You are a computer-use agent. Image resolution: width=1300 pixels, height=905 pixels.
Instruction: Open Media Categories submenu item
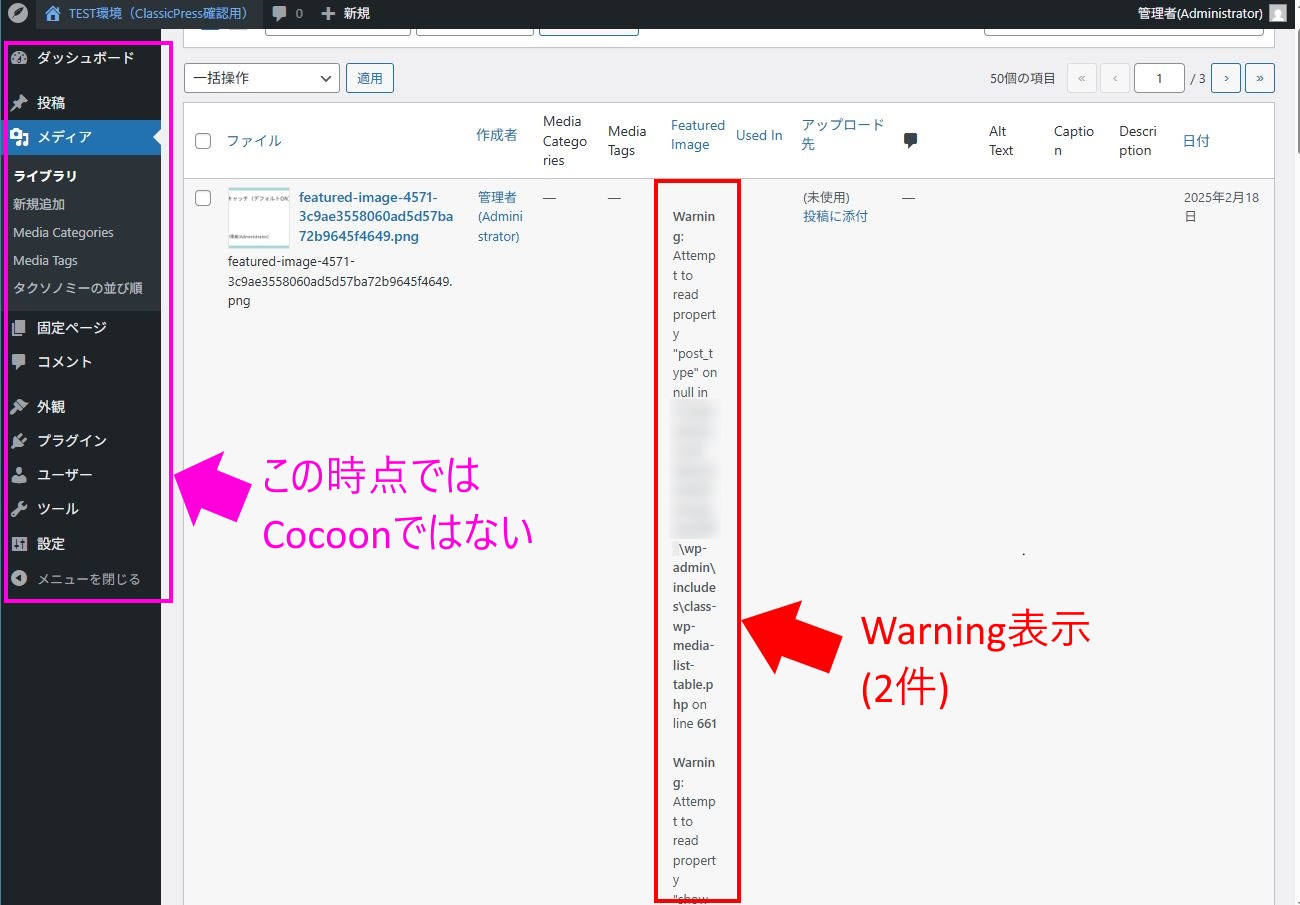[x=63, y=232]
